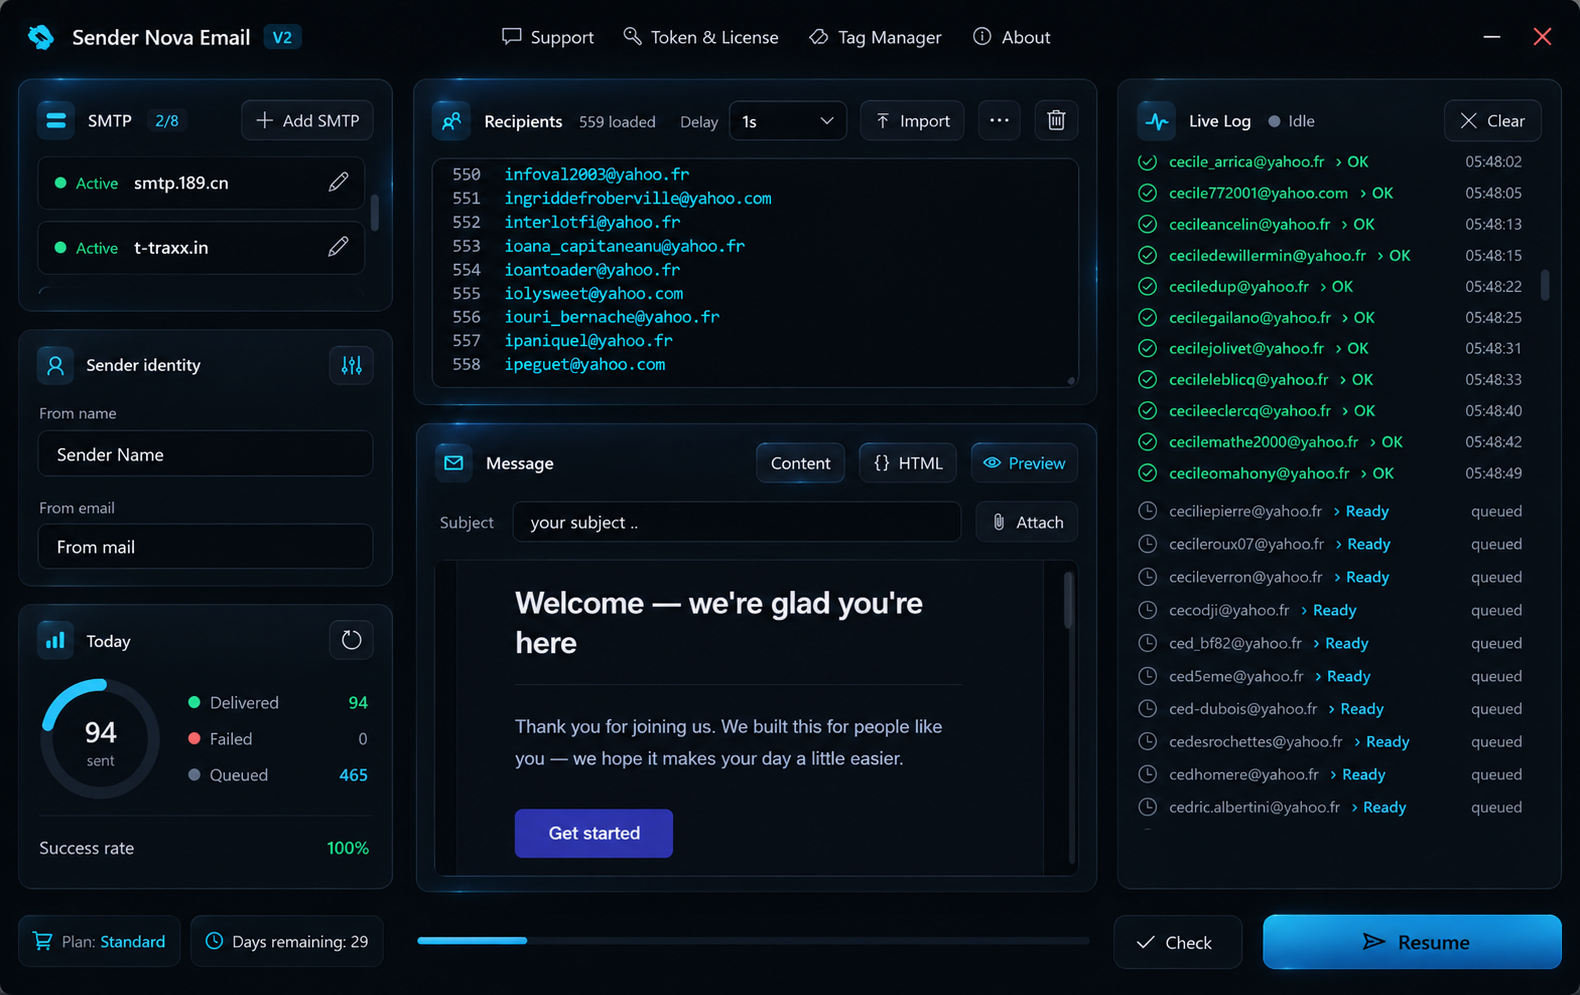Click check icon for ceciledup@yahoo.fr

(x=1148, y=286)
